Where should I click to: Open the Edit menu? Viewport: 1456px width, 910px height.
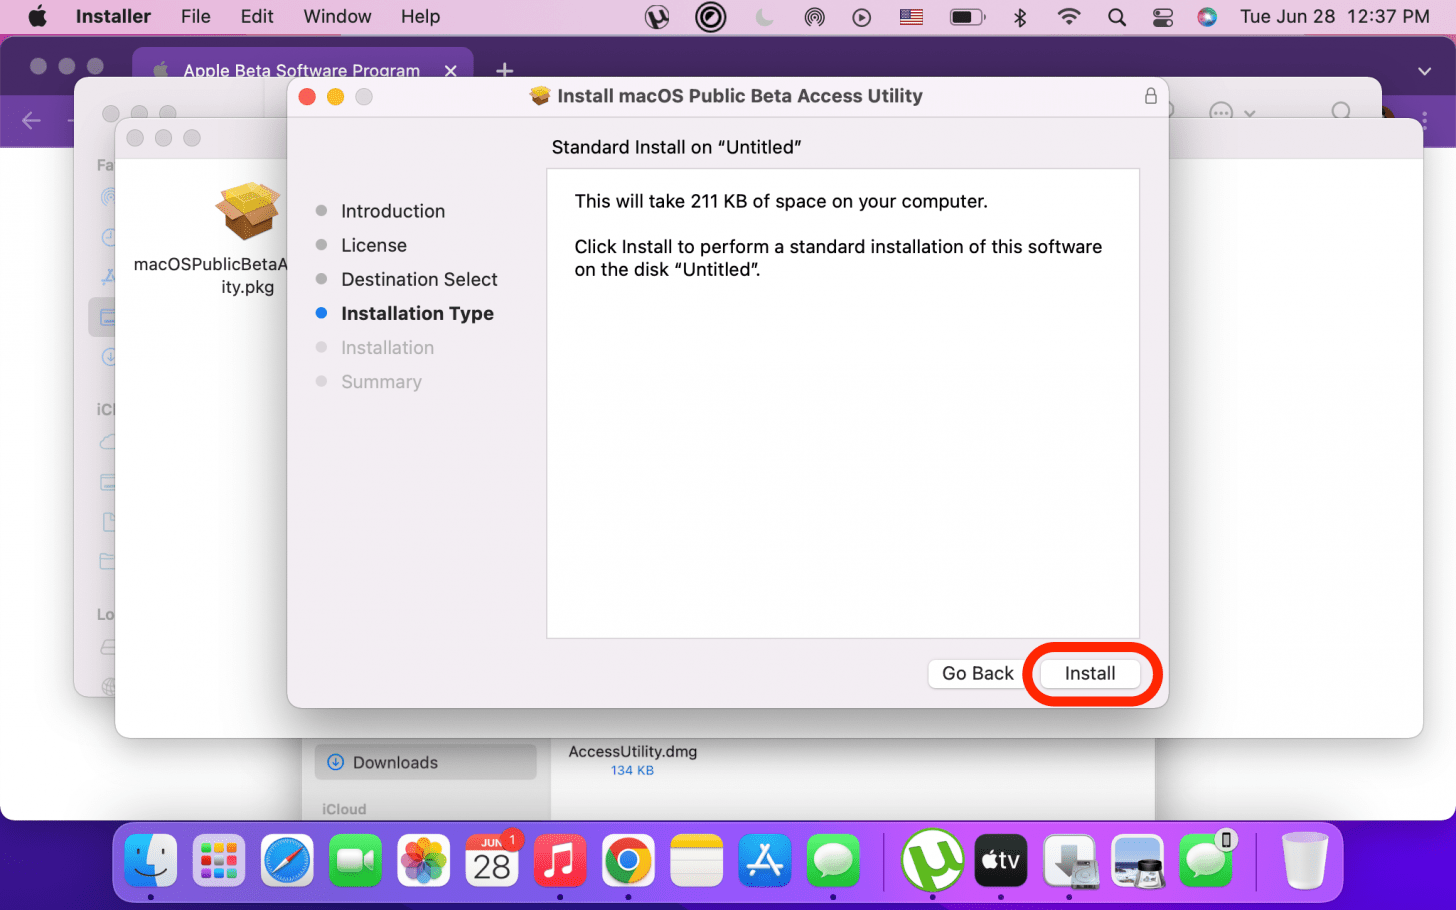pos(257,16)
